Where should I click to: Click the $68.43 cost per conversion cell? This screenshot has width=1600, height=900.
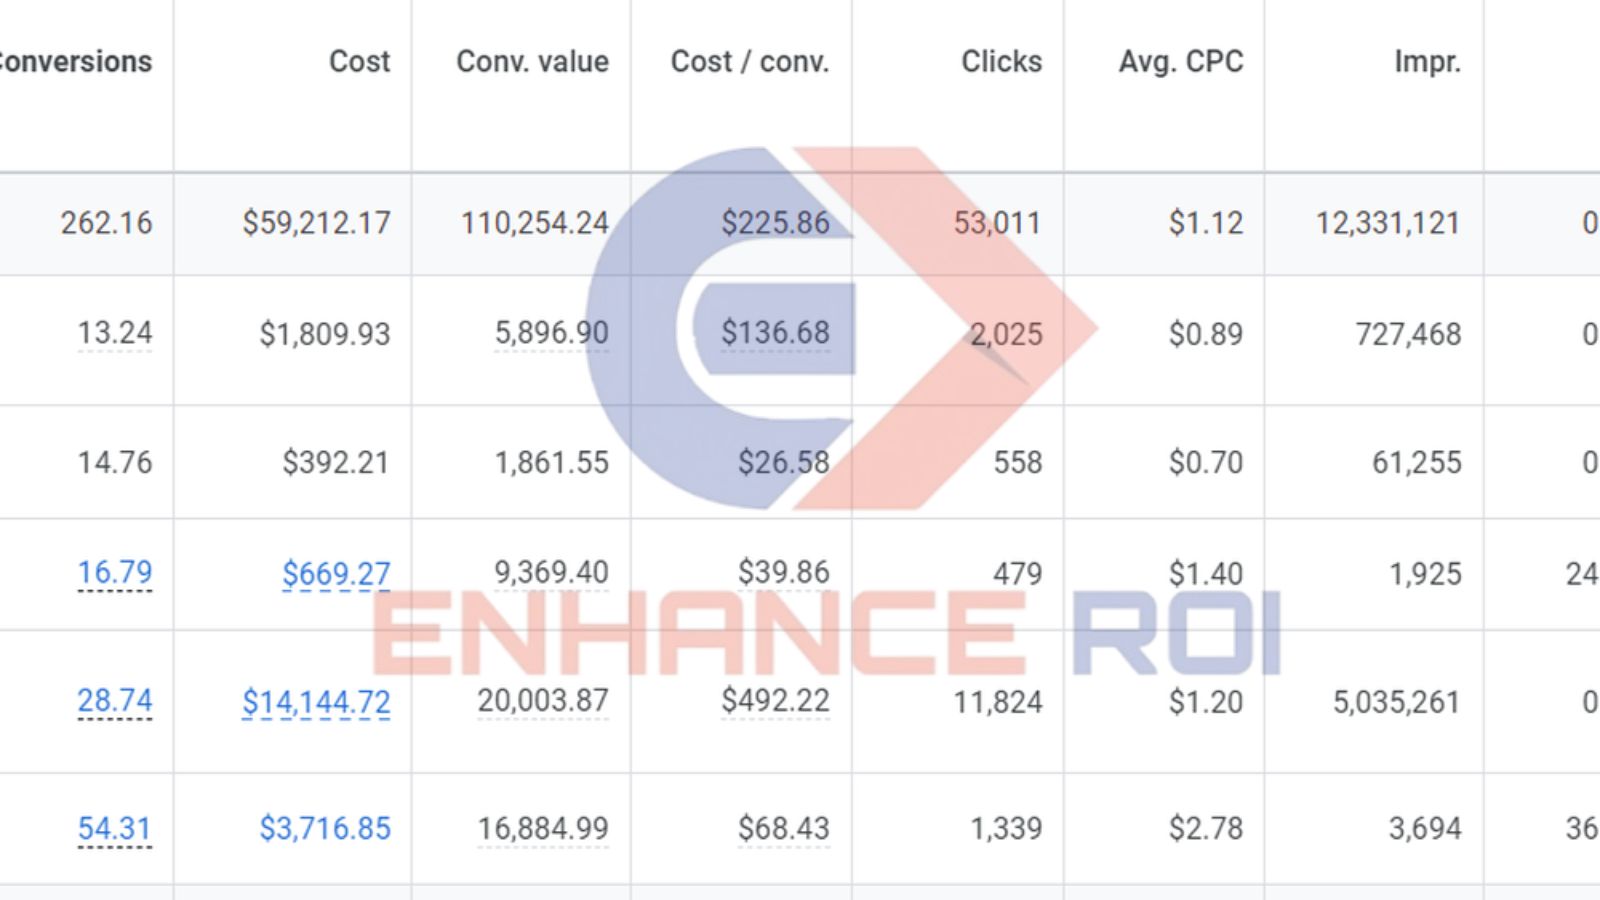tap(784, 829)
